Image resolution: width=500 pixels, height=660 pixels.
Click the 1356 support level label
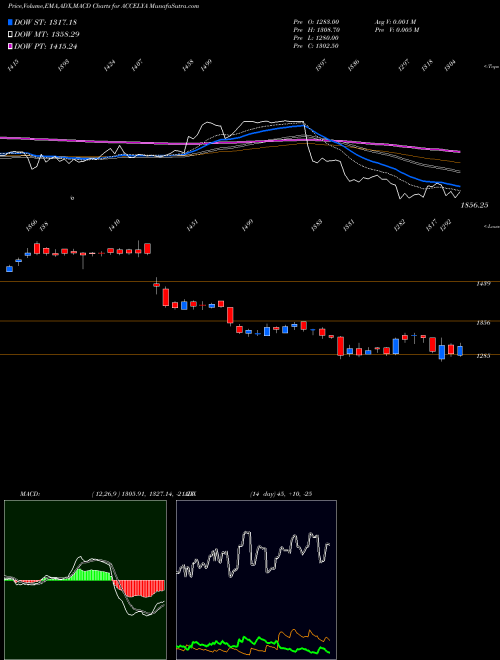coord(483,323)
